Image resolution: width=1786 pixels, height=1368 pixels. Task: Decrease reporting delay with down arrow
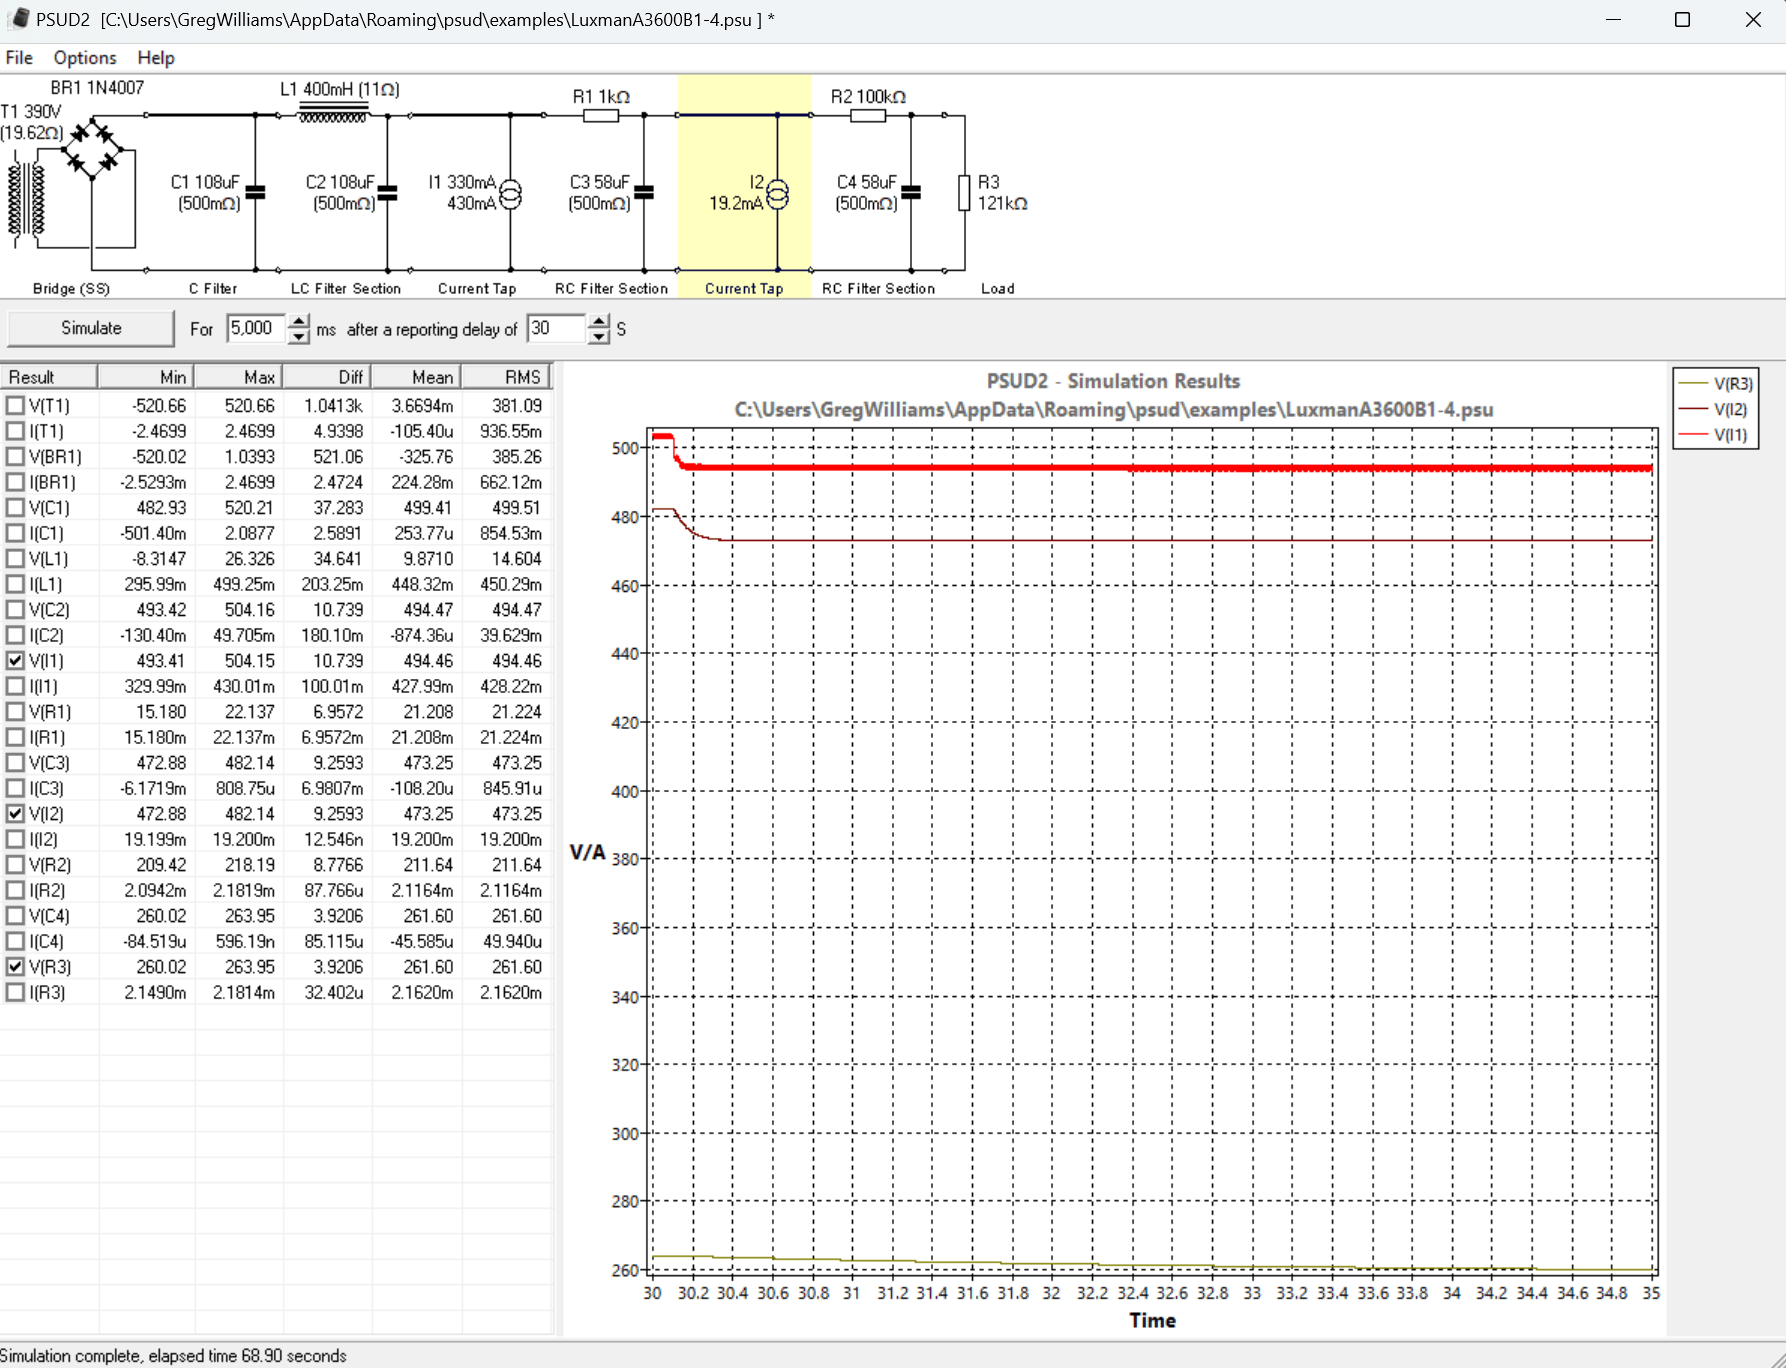(x=598, y=337)
